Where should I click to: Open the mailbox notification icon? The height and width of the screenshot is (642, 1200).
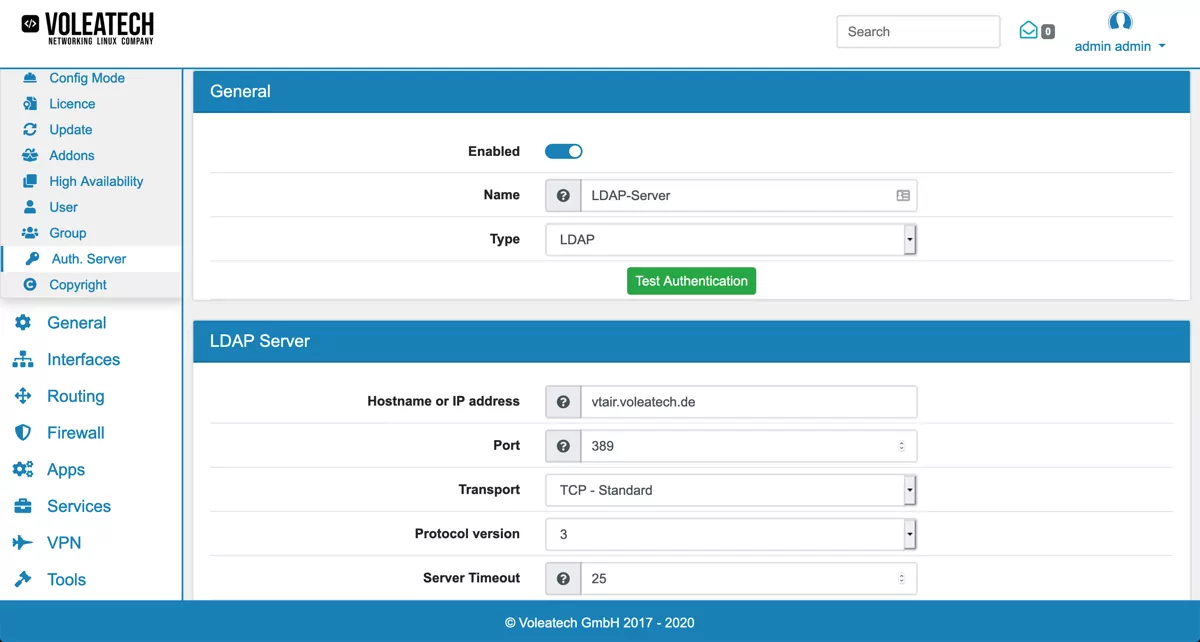point(1034,31)
